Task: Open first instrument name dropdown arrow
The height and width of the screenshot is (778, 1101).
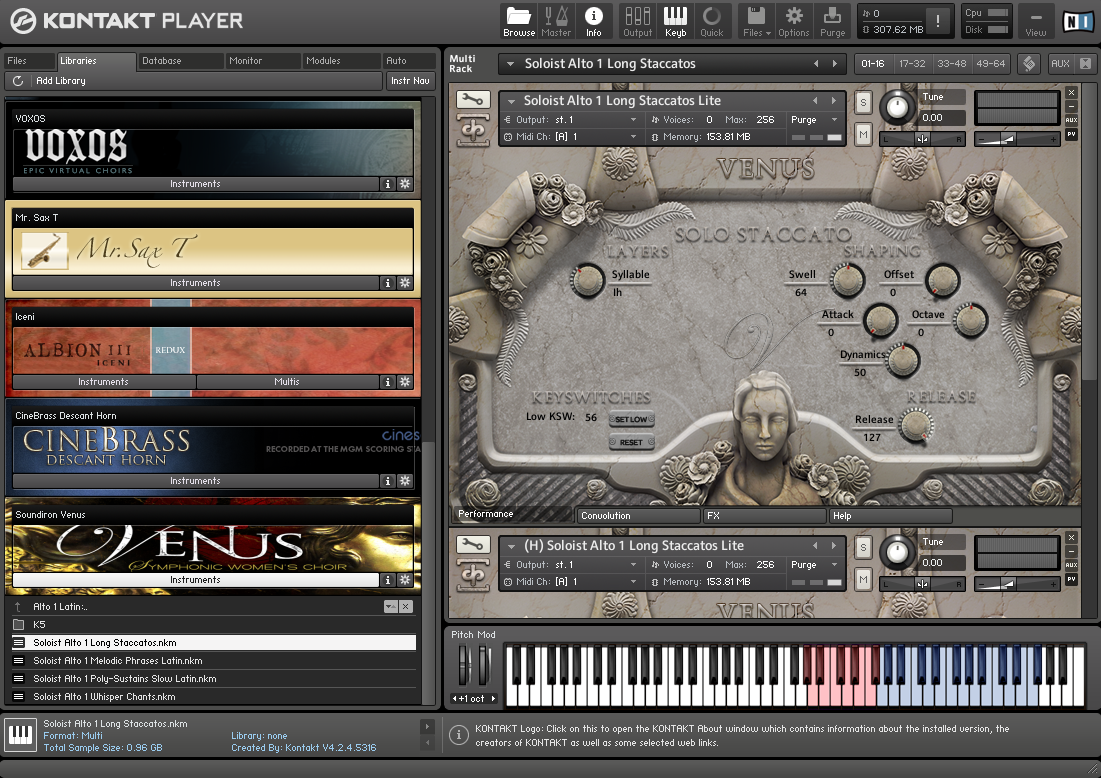Action: point(511,101)
